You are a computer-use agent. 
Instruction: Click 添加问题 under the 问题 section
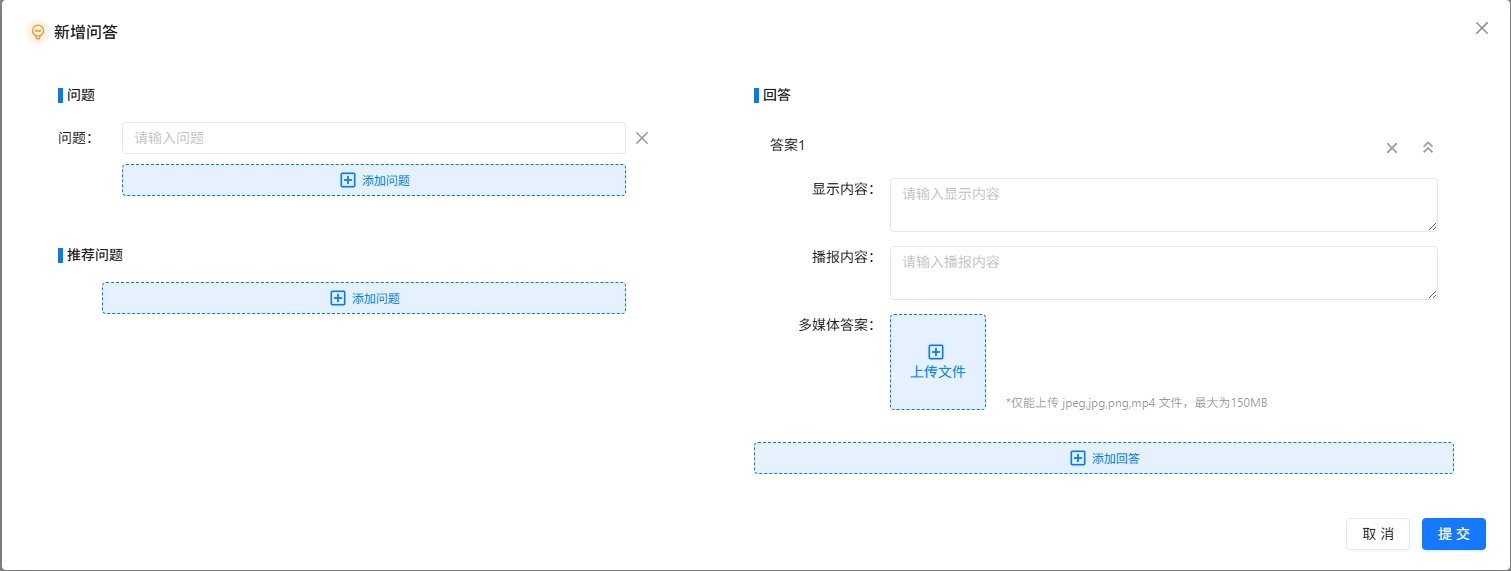click(x=374, y=180)
